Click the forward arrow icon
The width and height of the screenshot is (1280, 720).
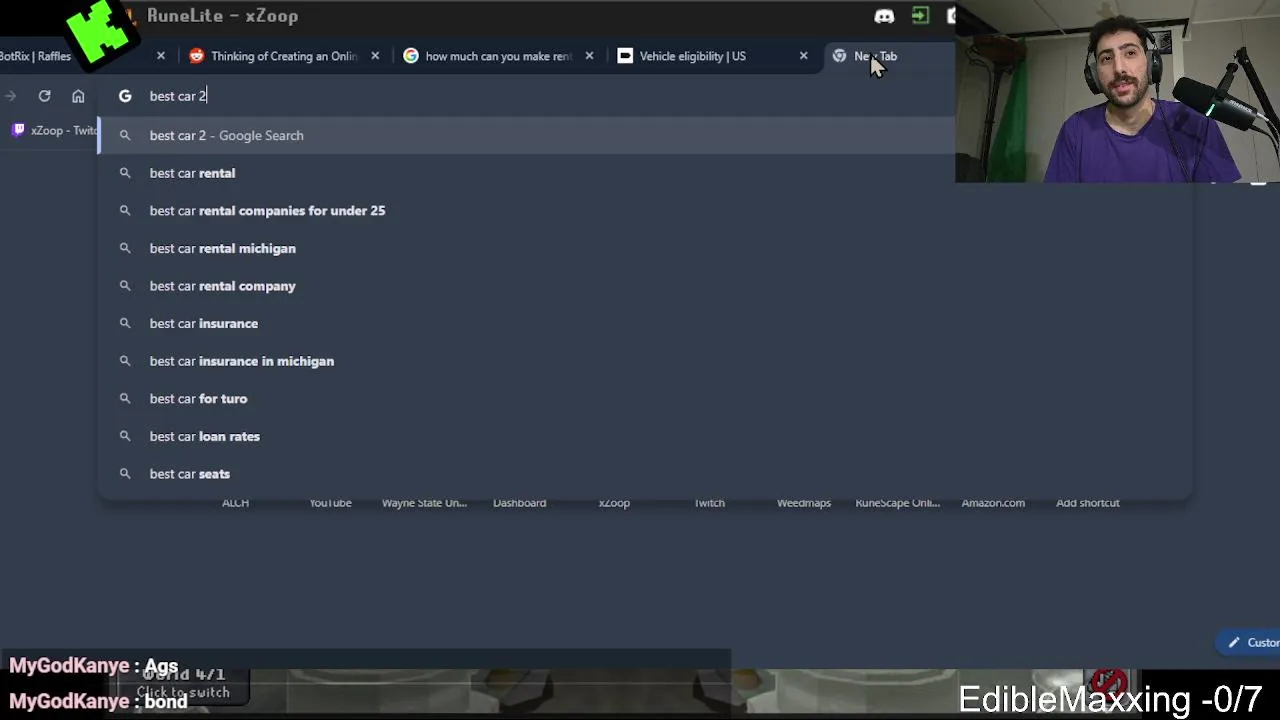point(10,96)
